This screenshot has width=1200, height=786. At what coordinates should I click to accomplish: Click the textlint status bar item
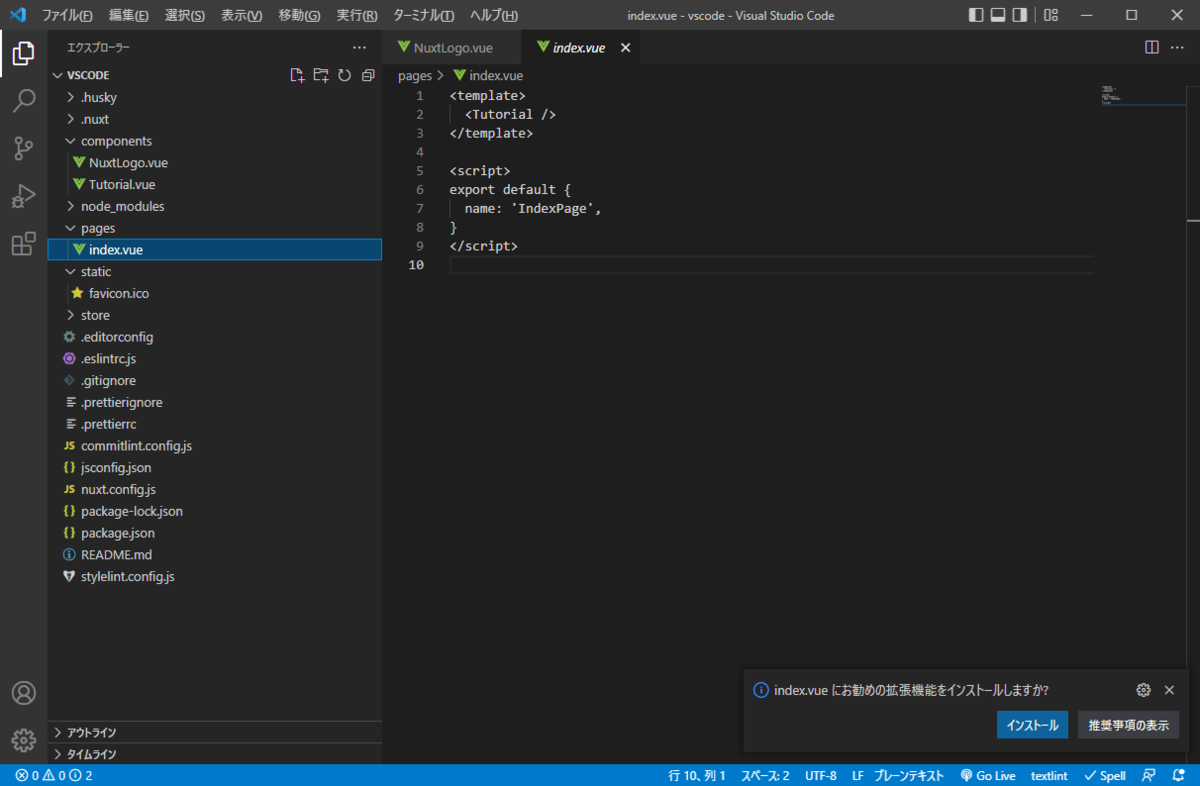pyautogui.click(x=1049, y=775)
